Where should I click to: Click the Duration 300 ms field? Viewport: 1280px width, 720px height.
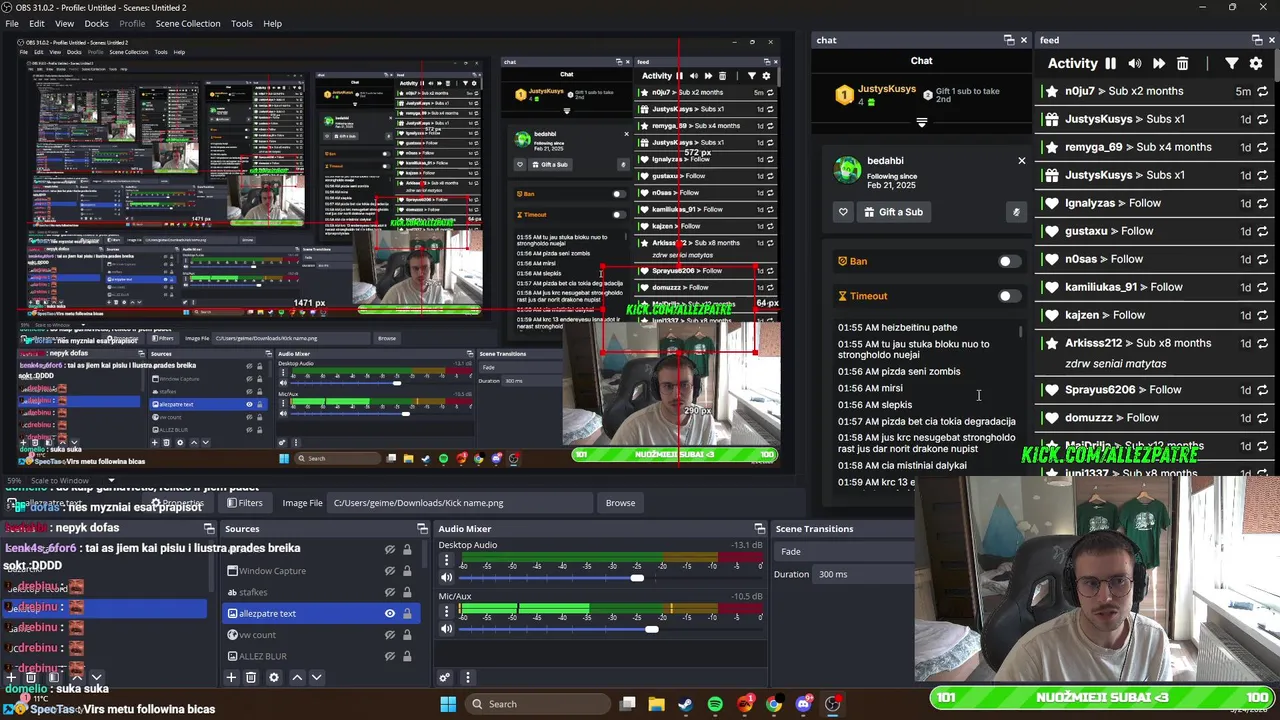point(864,575)
